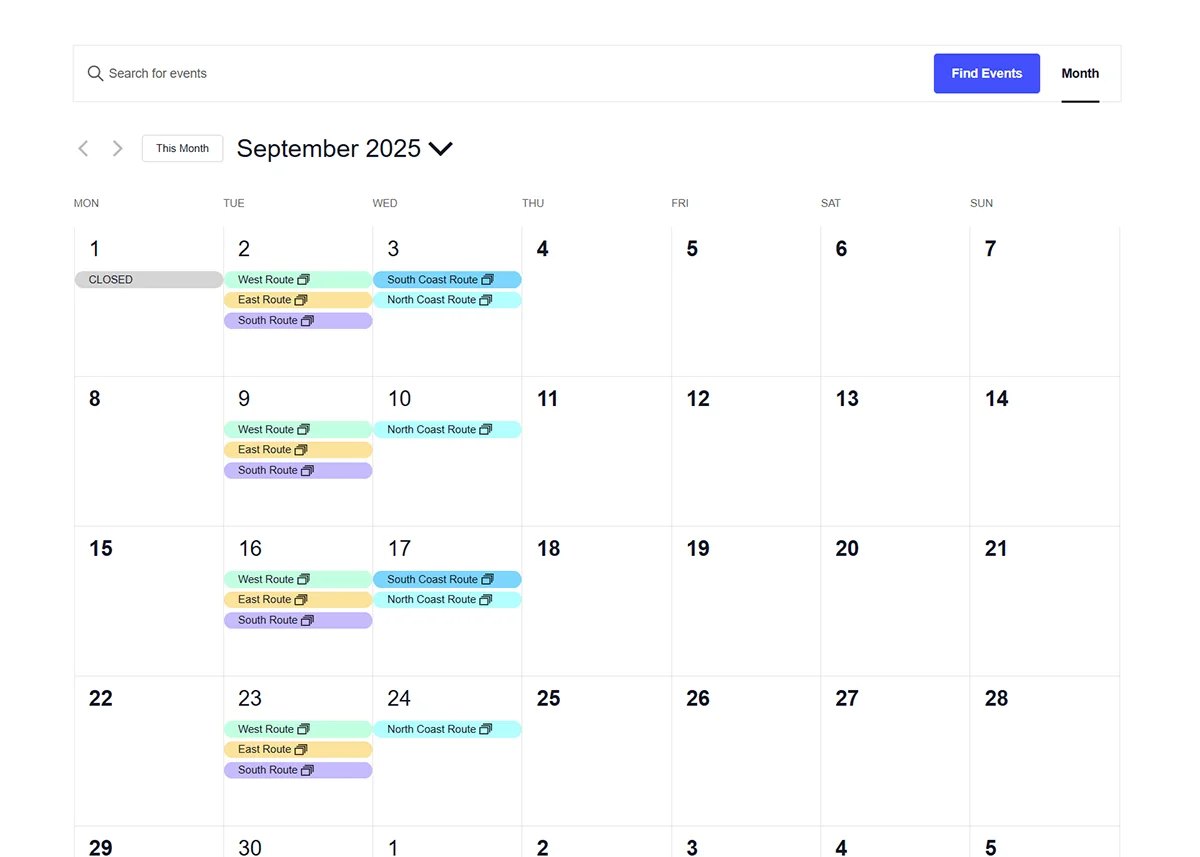
Task: Select the Month view tab
Action: tap(1080, 74)
